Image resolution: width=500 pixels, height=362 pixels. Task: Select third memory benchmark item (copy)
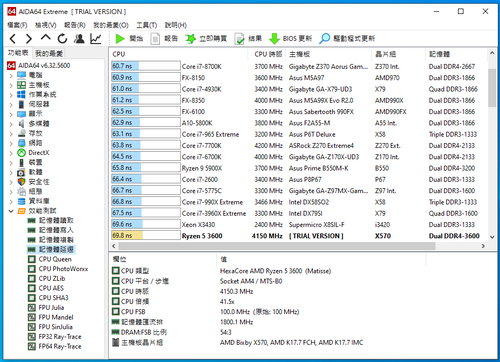pos(50,240)
